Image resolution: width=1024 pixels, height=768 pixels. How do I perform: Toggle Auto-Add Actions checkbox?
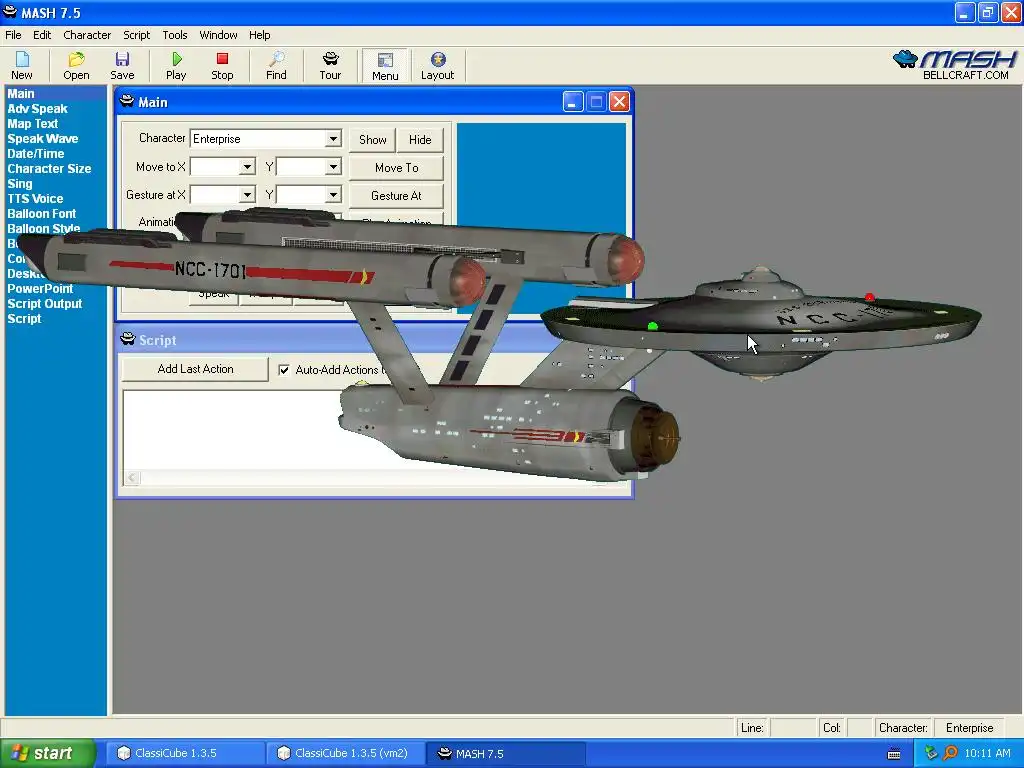284,370
